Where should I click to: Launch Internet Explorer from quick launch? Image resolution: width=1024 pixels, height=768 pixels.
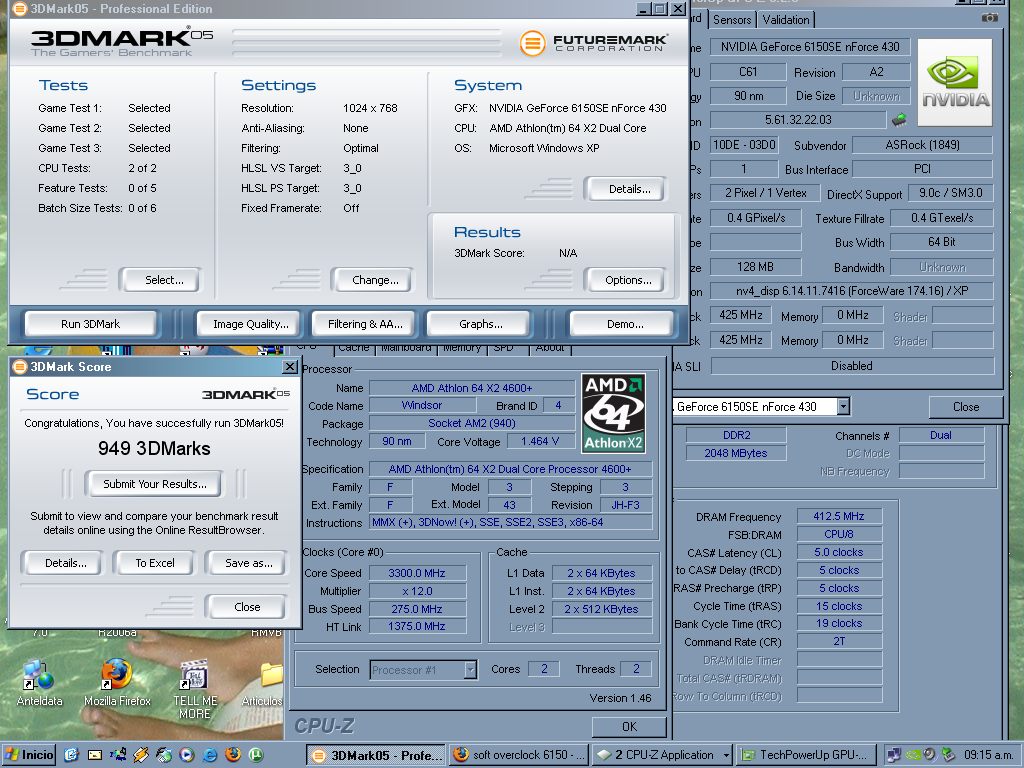pyautogui.click(x=210, y=754)
